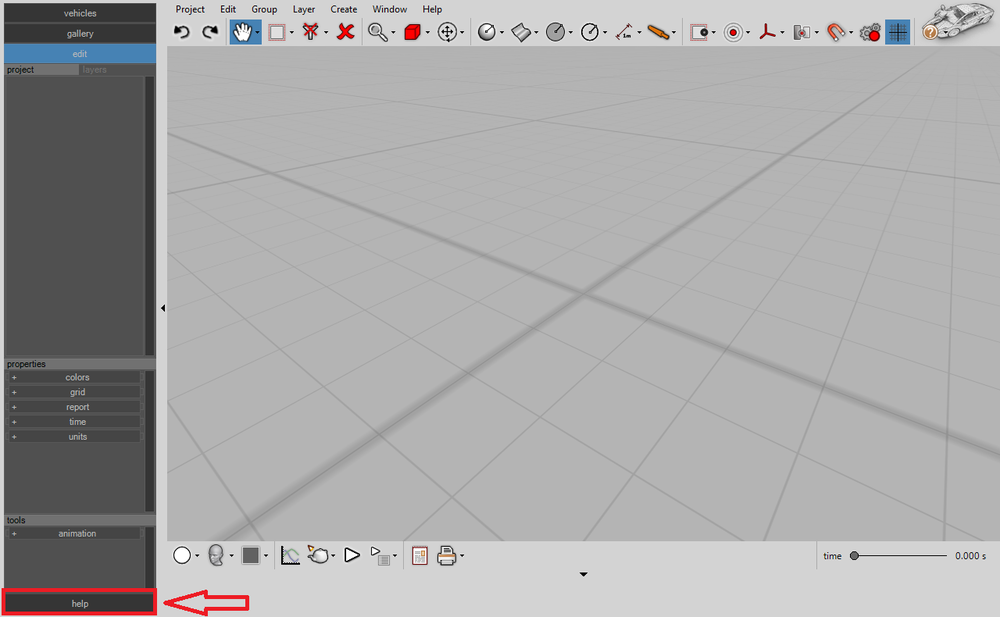Open the Group menu
This screenshot has width=1000, height=617.
(264, 10)
